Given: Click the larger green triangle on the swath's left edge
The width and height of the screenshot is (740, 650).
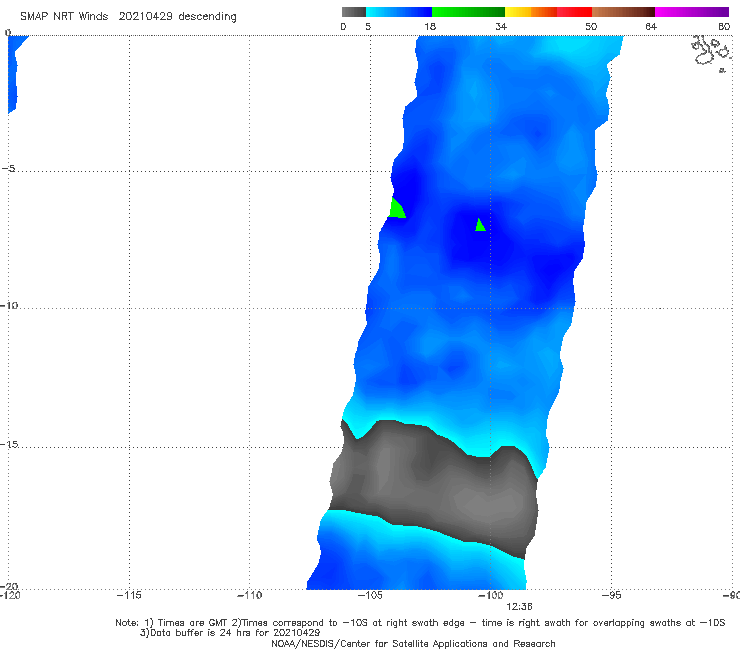Looking at the screenshot, I should tap(396, 209).
